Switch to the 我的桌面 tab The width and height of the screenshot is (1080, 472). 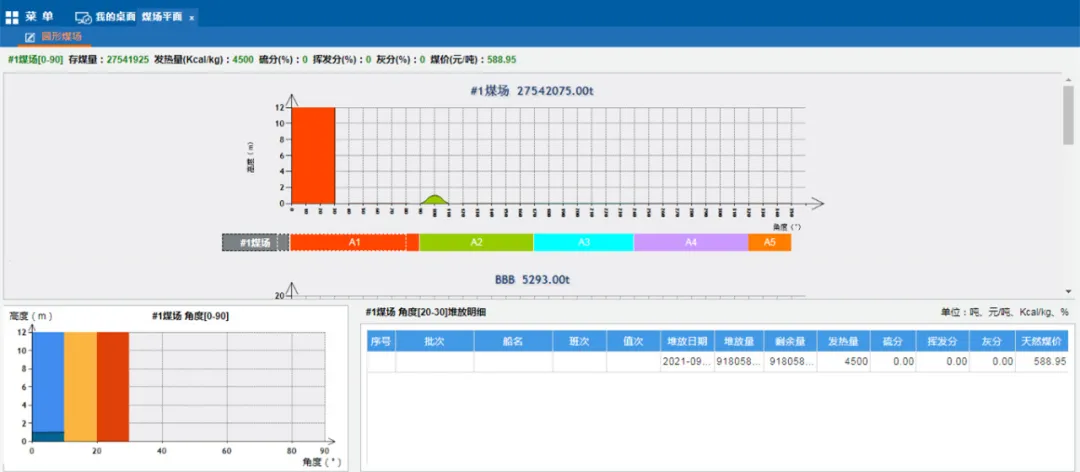click(x=115, y=18)
